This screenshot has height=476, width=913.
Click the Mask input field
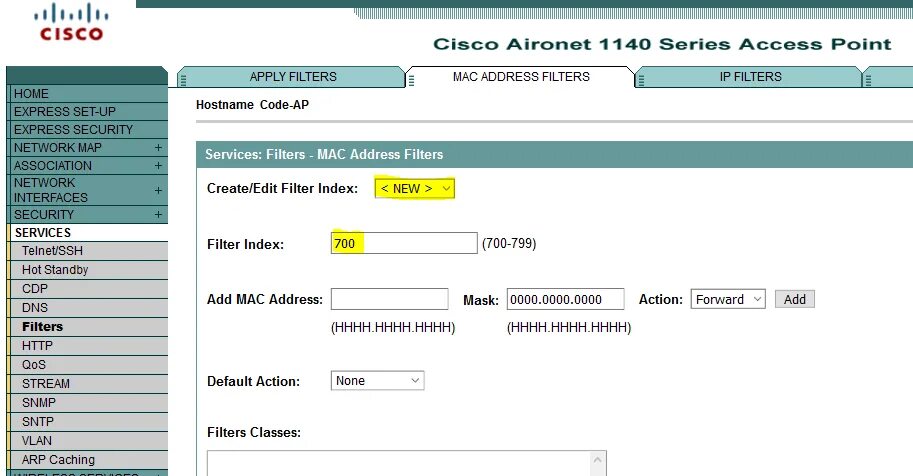[x=565, y=299]
